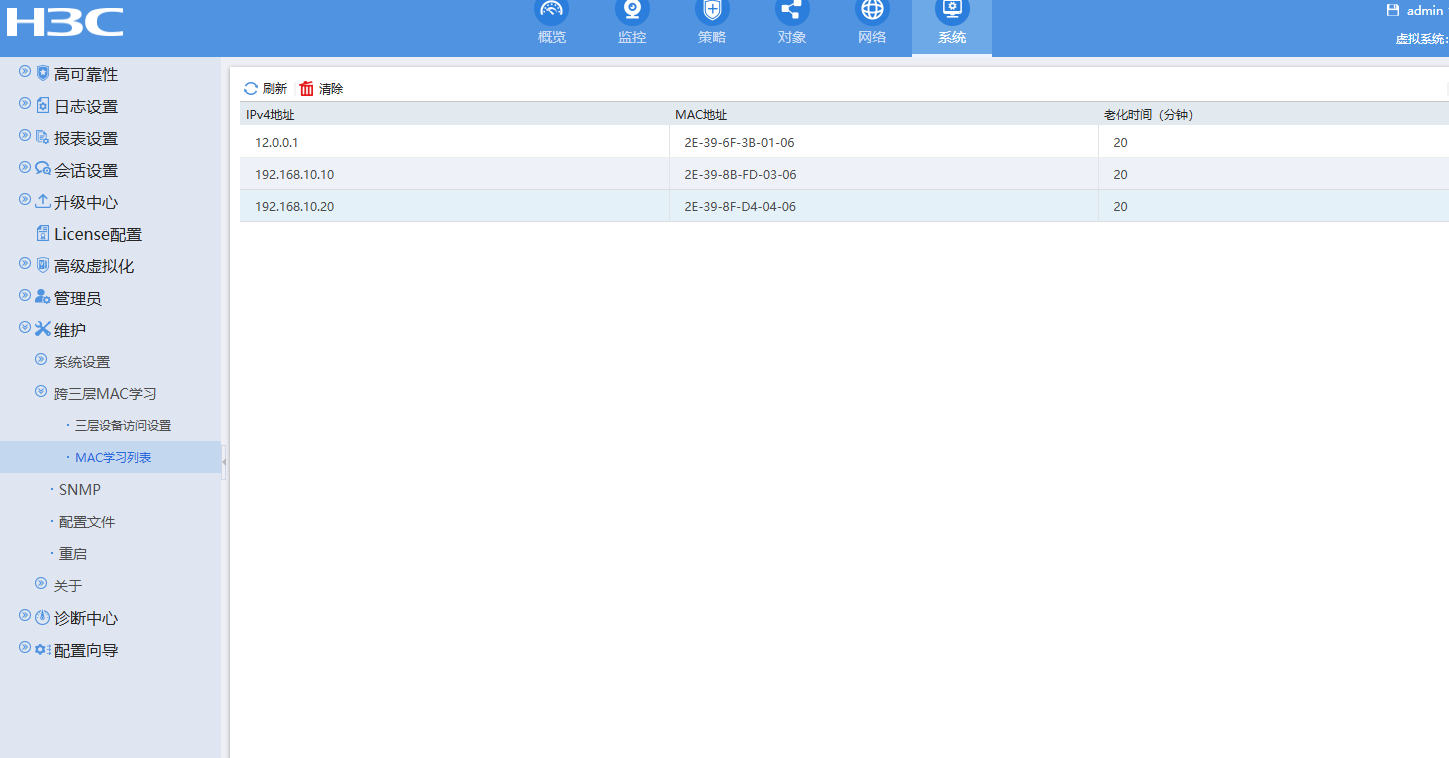Open the 系统 system monitor icon

(952, 10)
